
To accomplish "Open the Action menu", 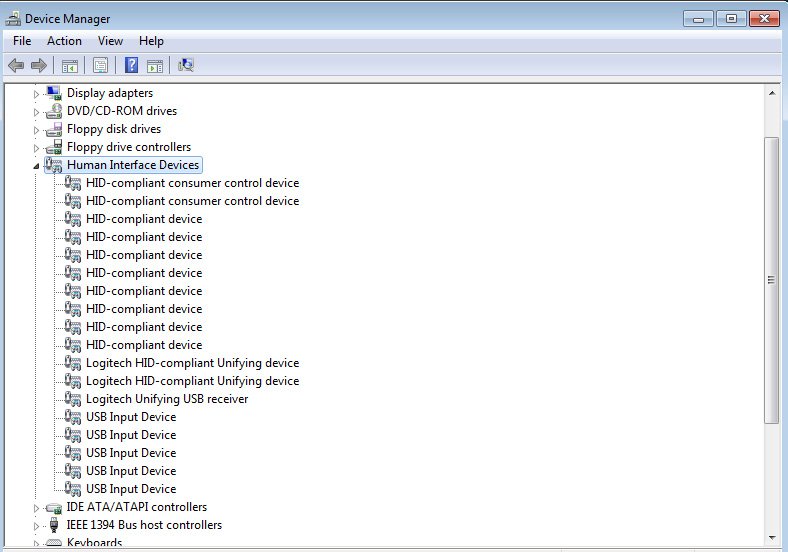I will [x=64, y=41].
